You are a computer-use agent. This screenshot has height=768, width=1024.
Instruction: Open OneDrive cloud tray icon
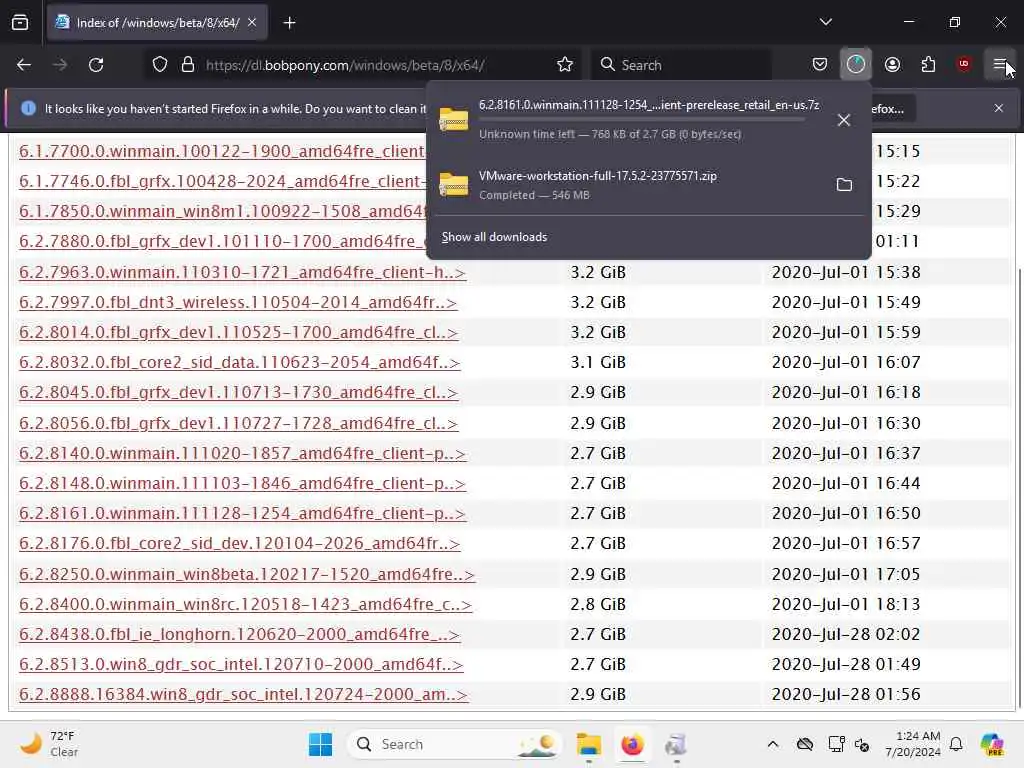(x=805, y=744)
